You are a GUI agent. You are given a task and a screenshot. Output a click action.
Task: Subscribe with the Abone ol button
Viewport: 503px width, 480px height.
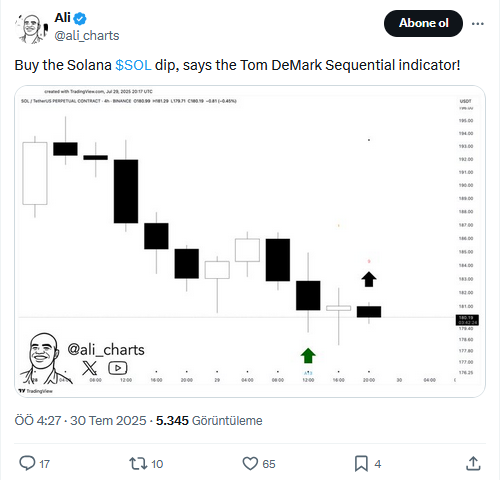[x=423, y=23]
